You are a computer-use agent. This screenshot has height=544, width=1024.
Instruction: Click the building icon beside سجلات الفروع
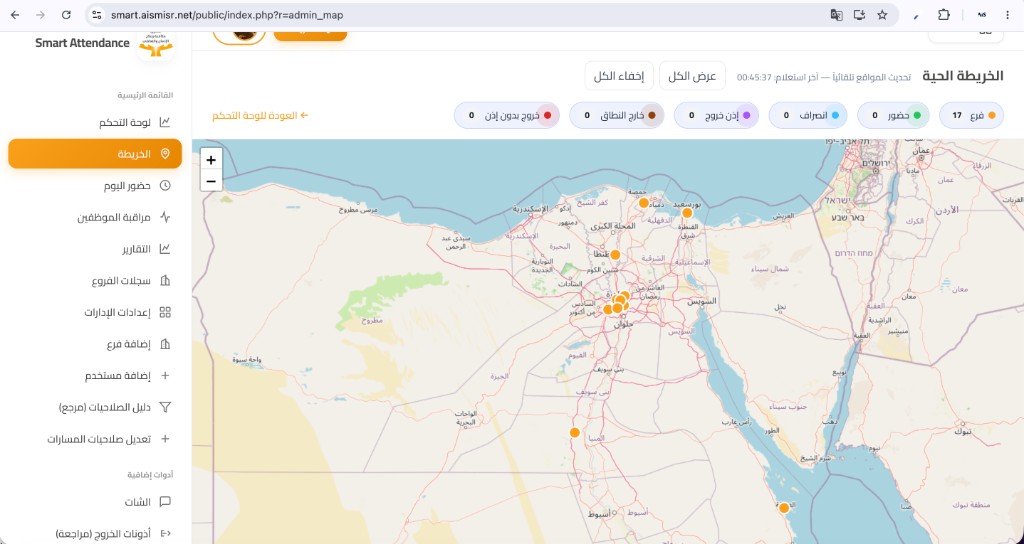tap(165, 281)
